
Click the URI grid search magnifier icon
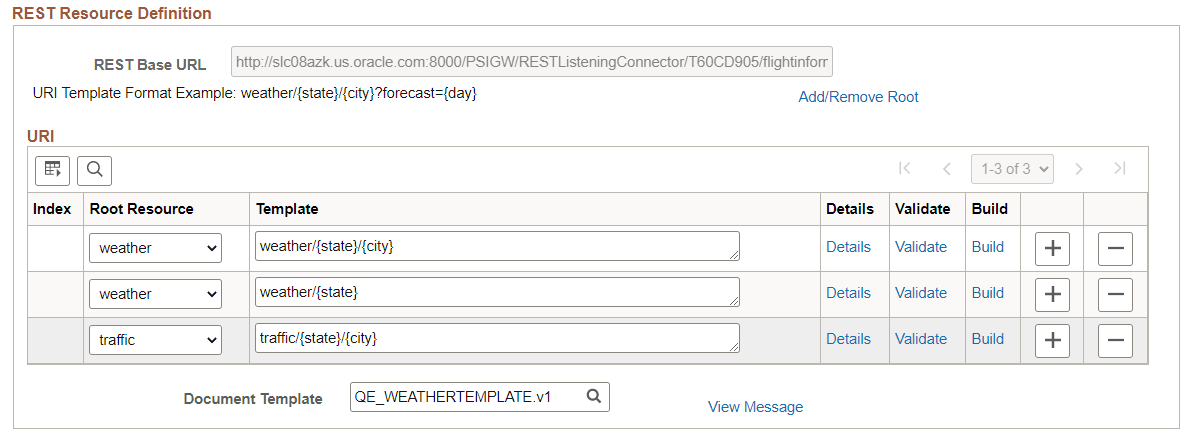click(x=94, y=171)
